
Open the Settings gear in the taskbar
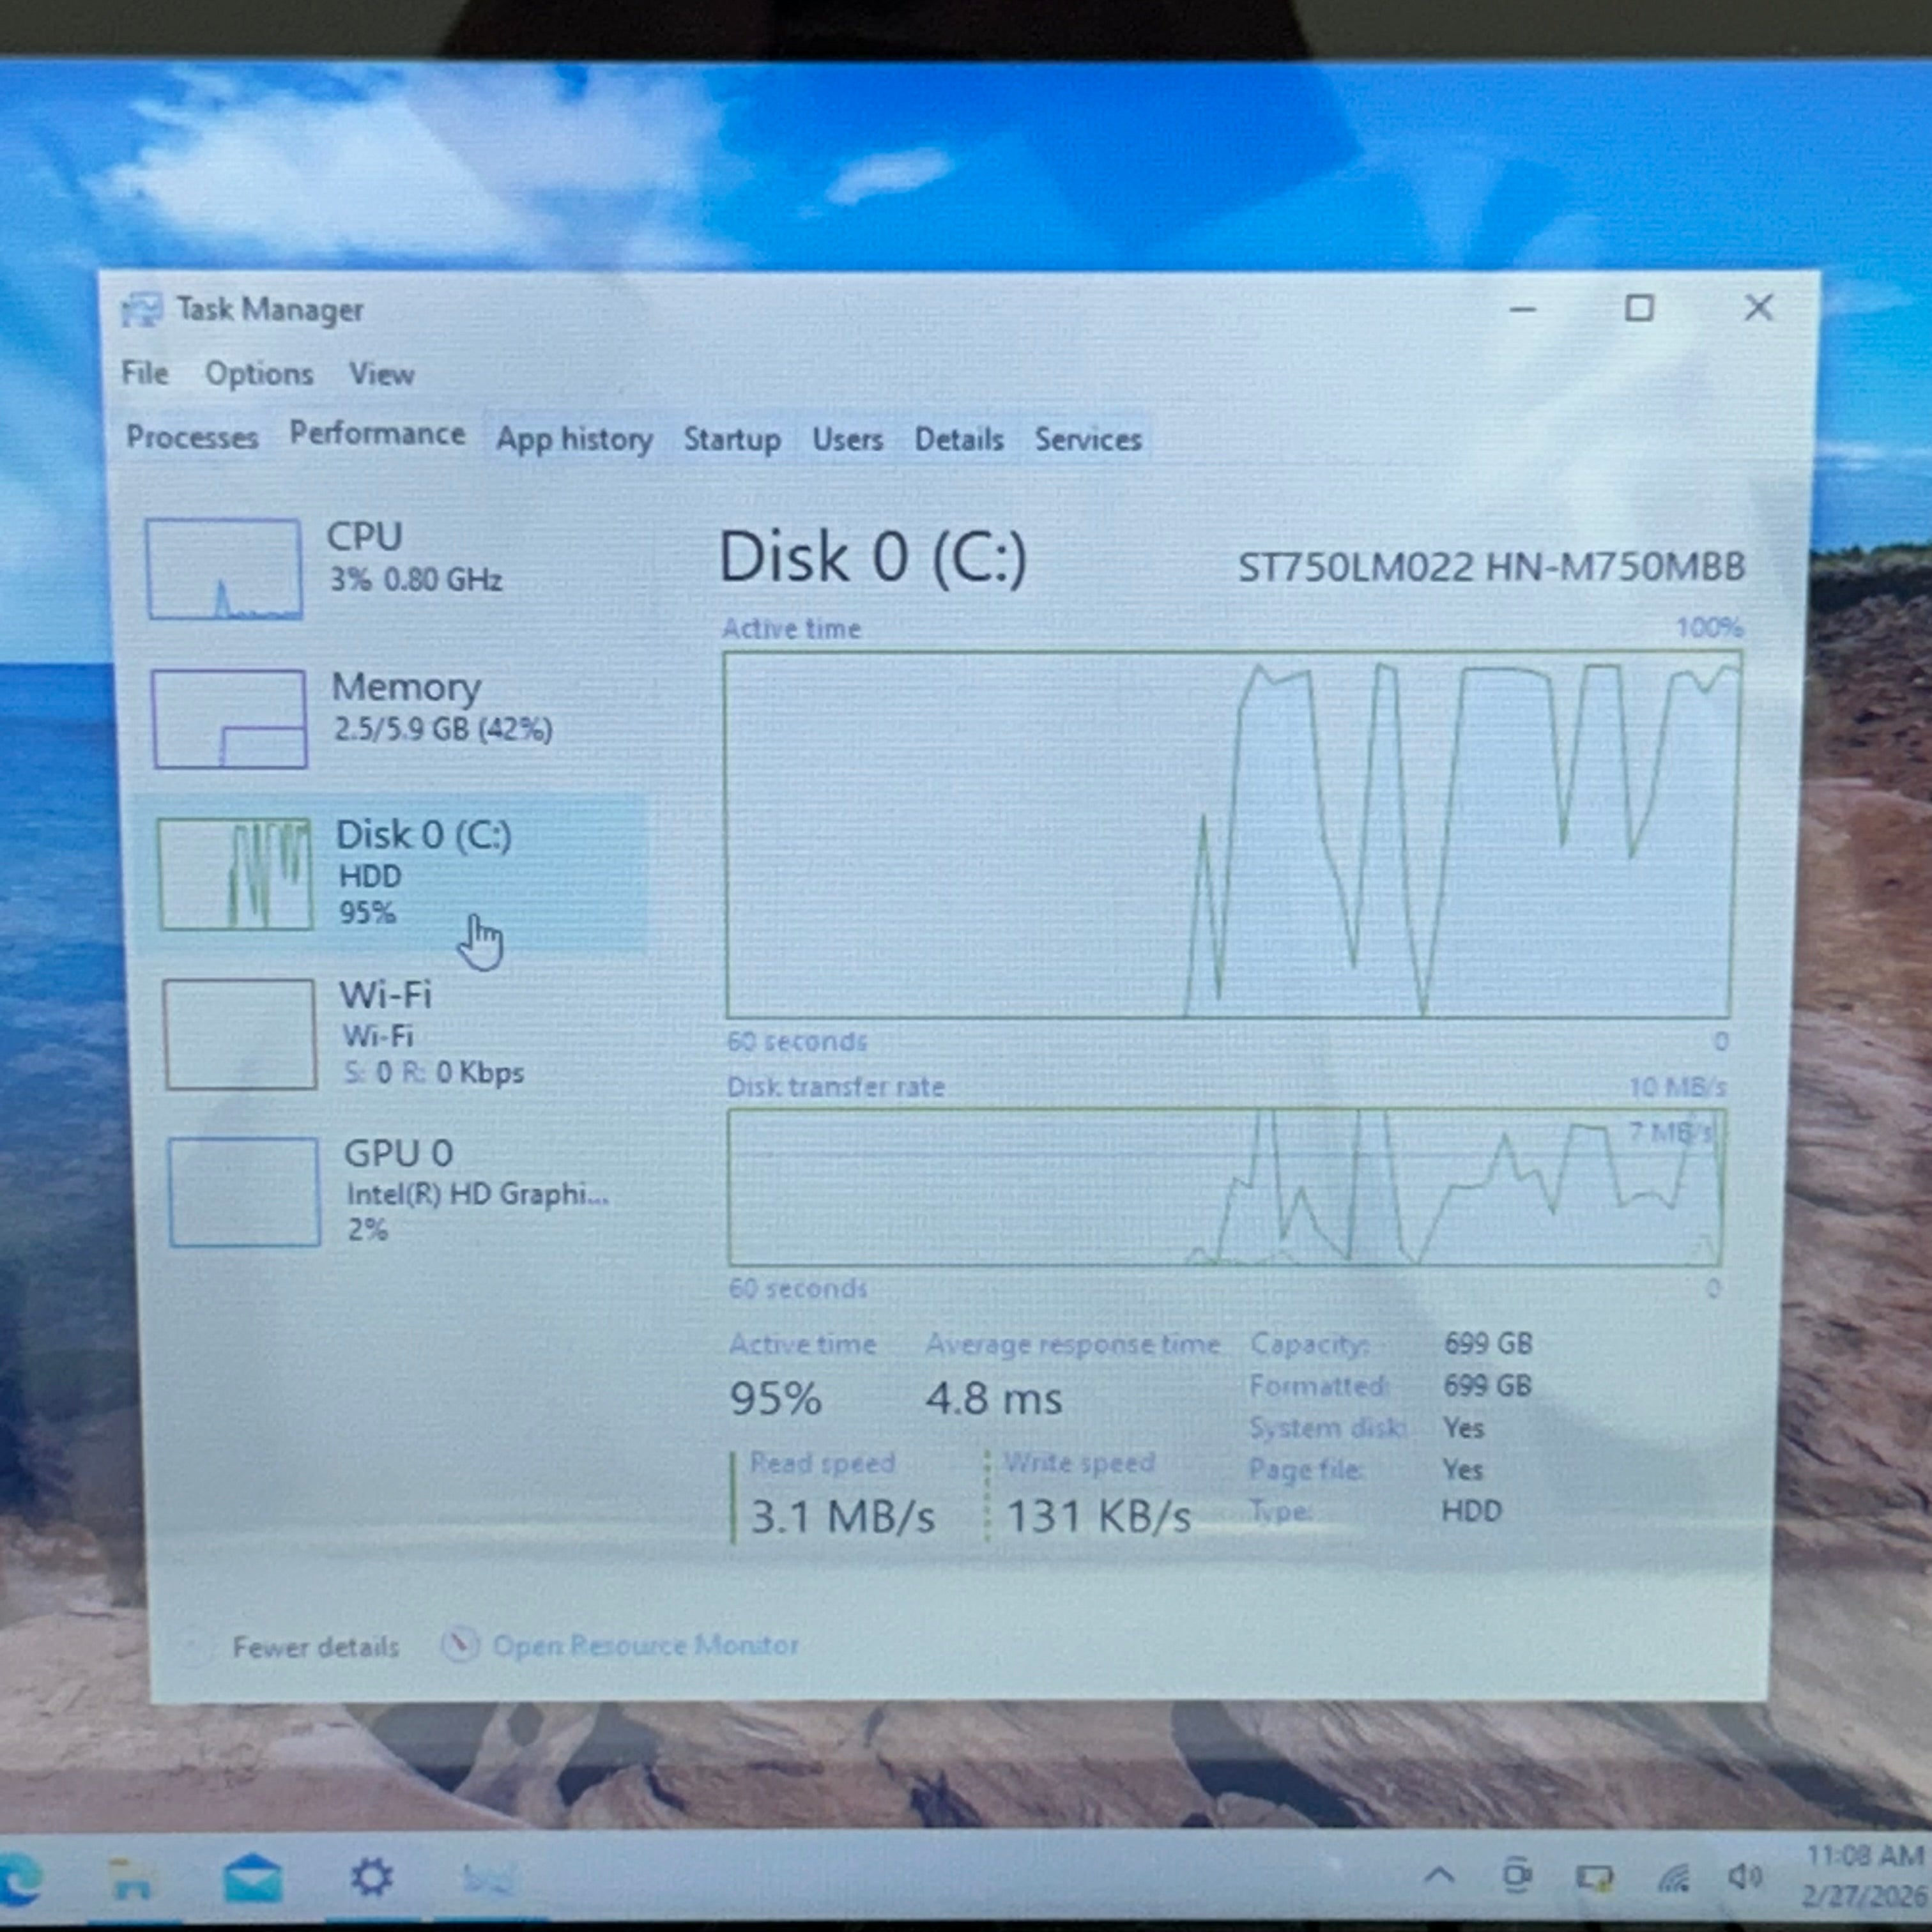[372, 1876]
